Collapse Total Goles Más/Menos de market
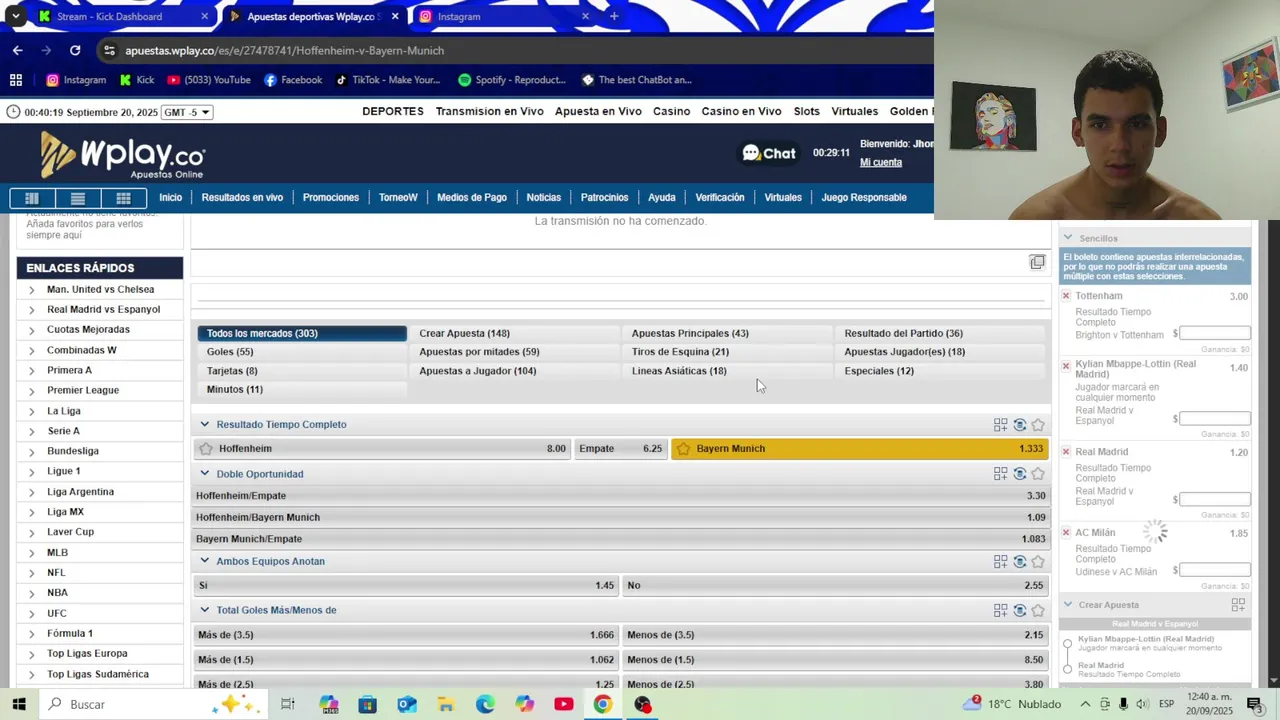The width and height of the screenshot is (1280, 720). [x=205, y=610]
